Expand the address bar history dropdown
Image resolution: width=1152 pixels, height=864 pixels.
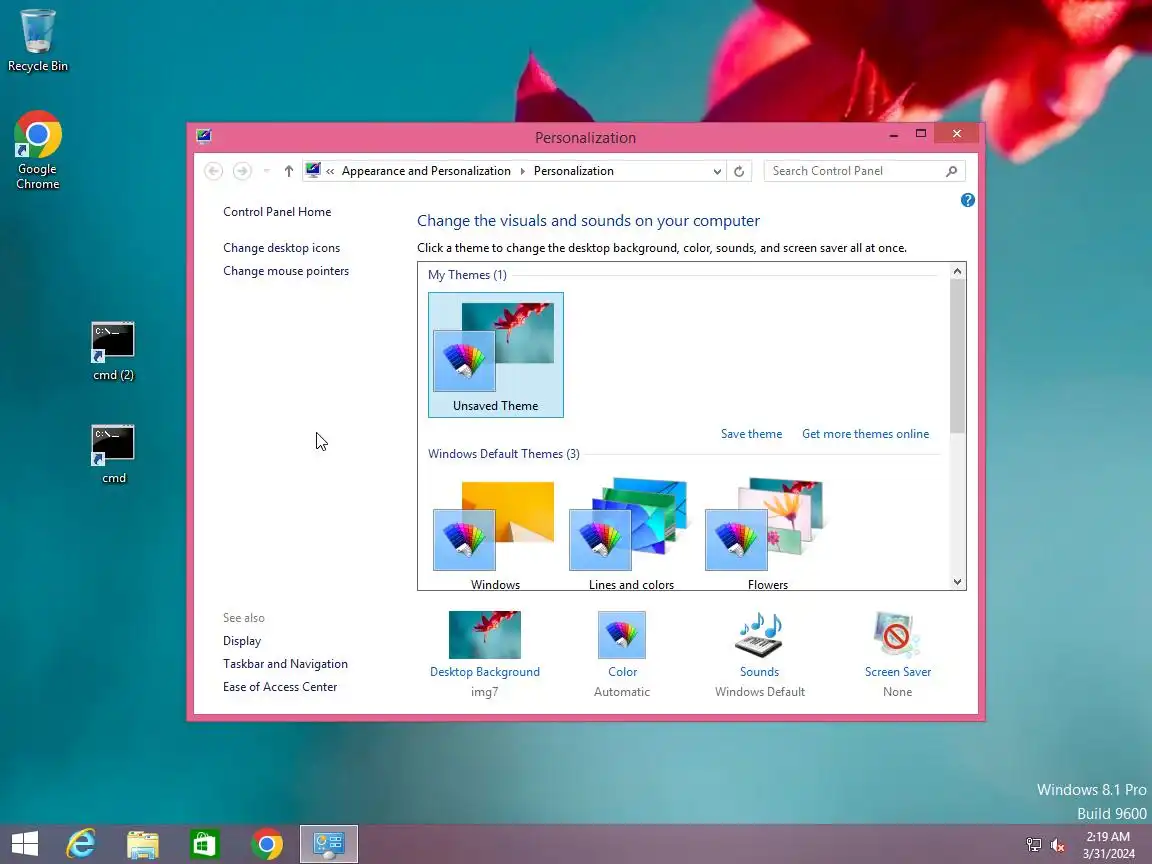717,171
